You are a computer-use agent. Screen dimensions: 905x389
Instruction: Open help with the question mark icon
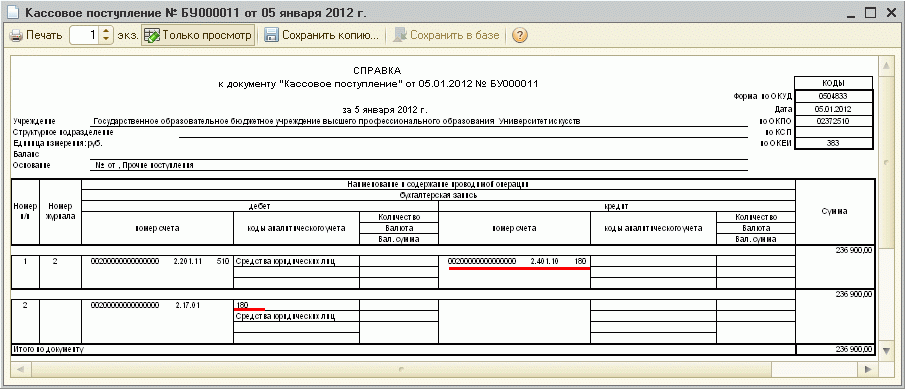(x=519, y=35)
